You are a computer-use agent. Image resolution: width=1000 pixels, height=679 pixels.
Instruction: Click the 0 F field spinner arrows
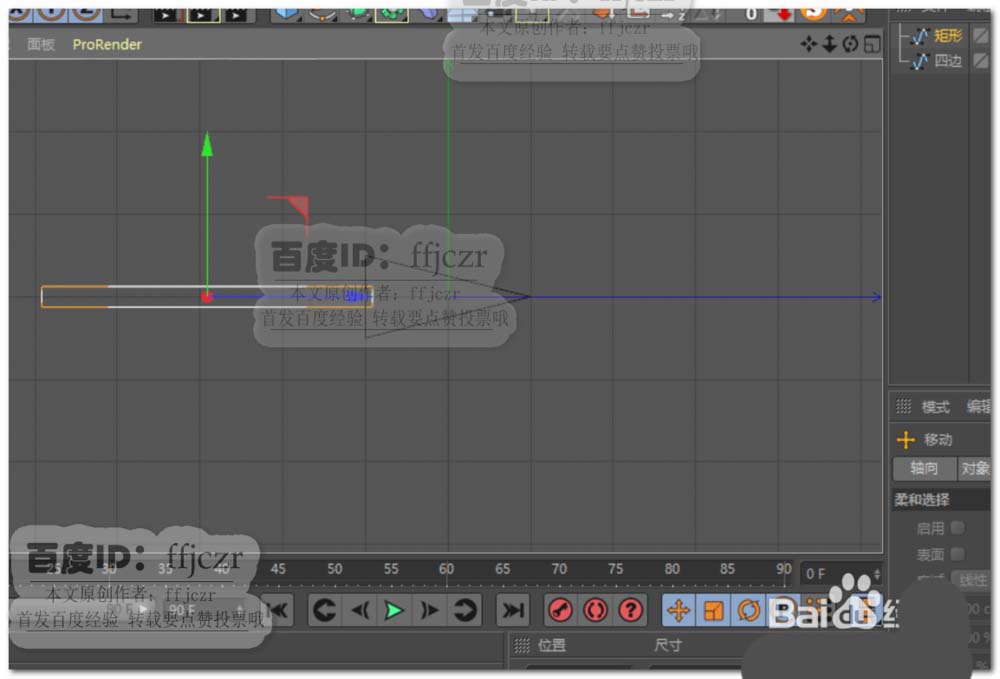(x=877, y=574)
